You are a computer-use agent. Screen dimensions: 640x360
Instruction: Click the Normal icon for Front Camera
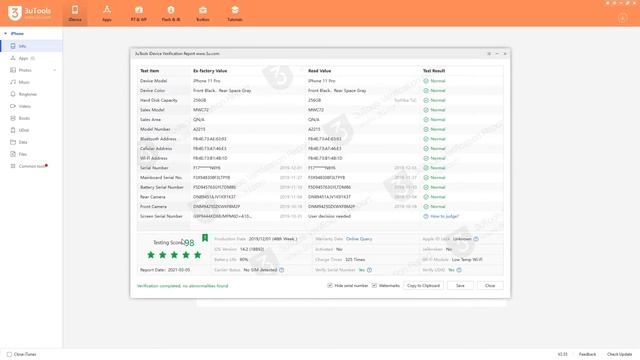(x=426, y=207)
